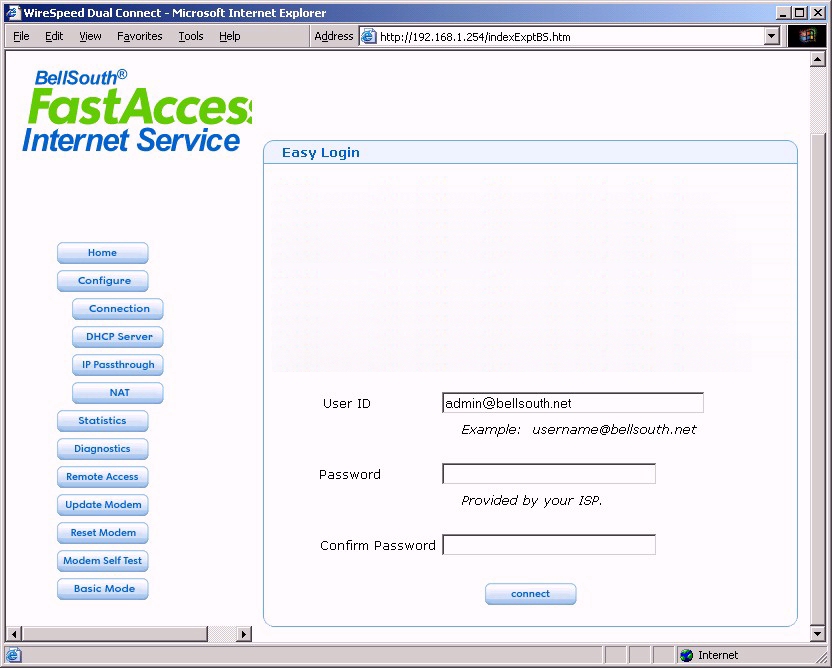This screenshot has width=832, height=668.
Task: Click the horizontal scrollbar left arrow
Action: tap(14, 634)
